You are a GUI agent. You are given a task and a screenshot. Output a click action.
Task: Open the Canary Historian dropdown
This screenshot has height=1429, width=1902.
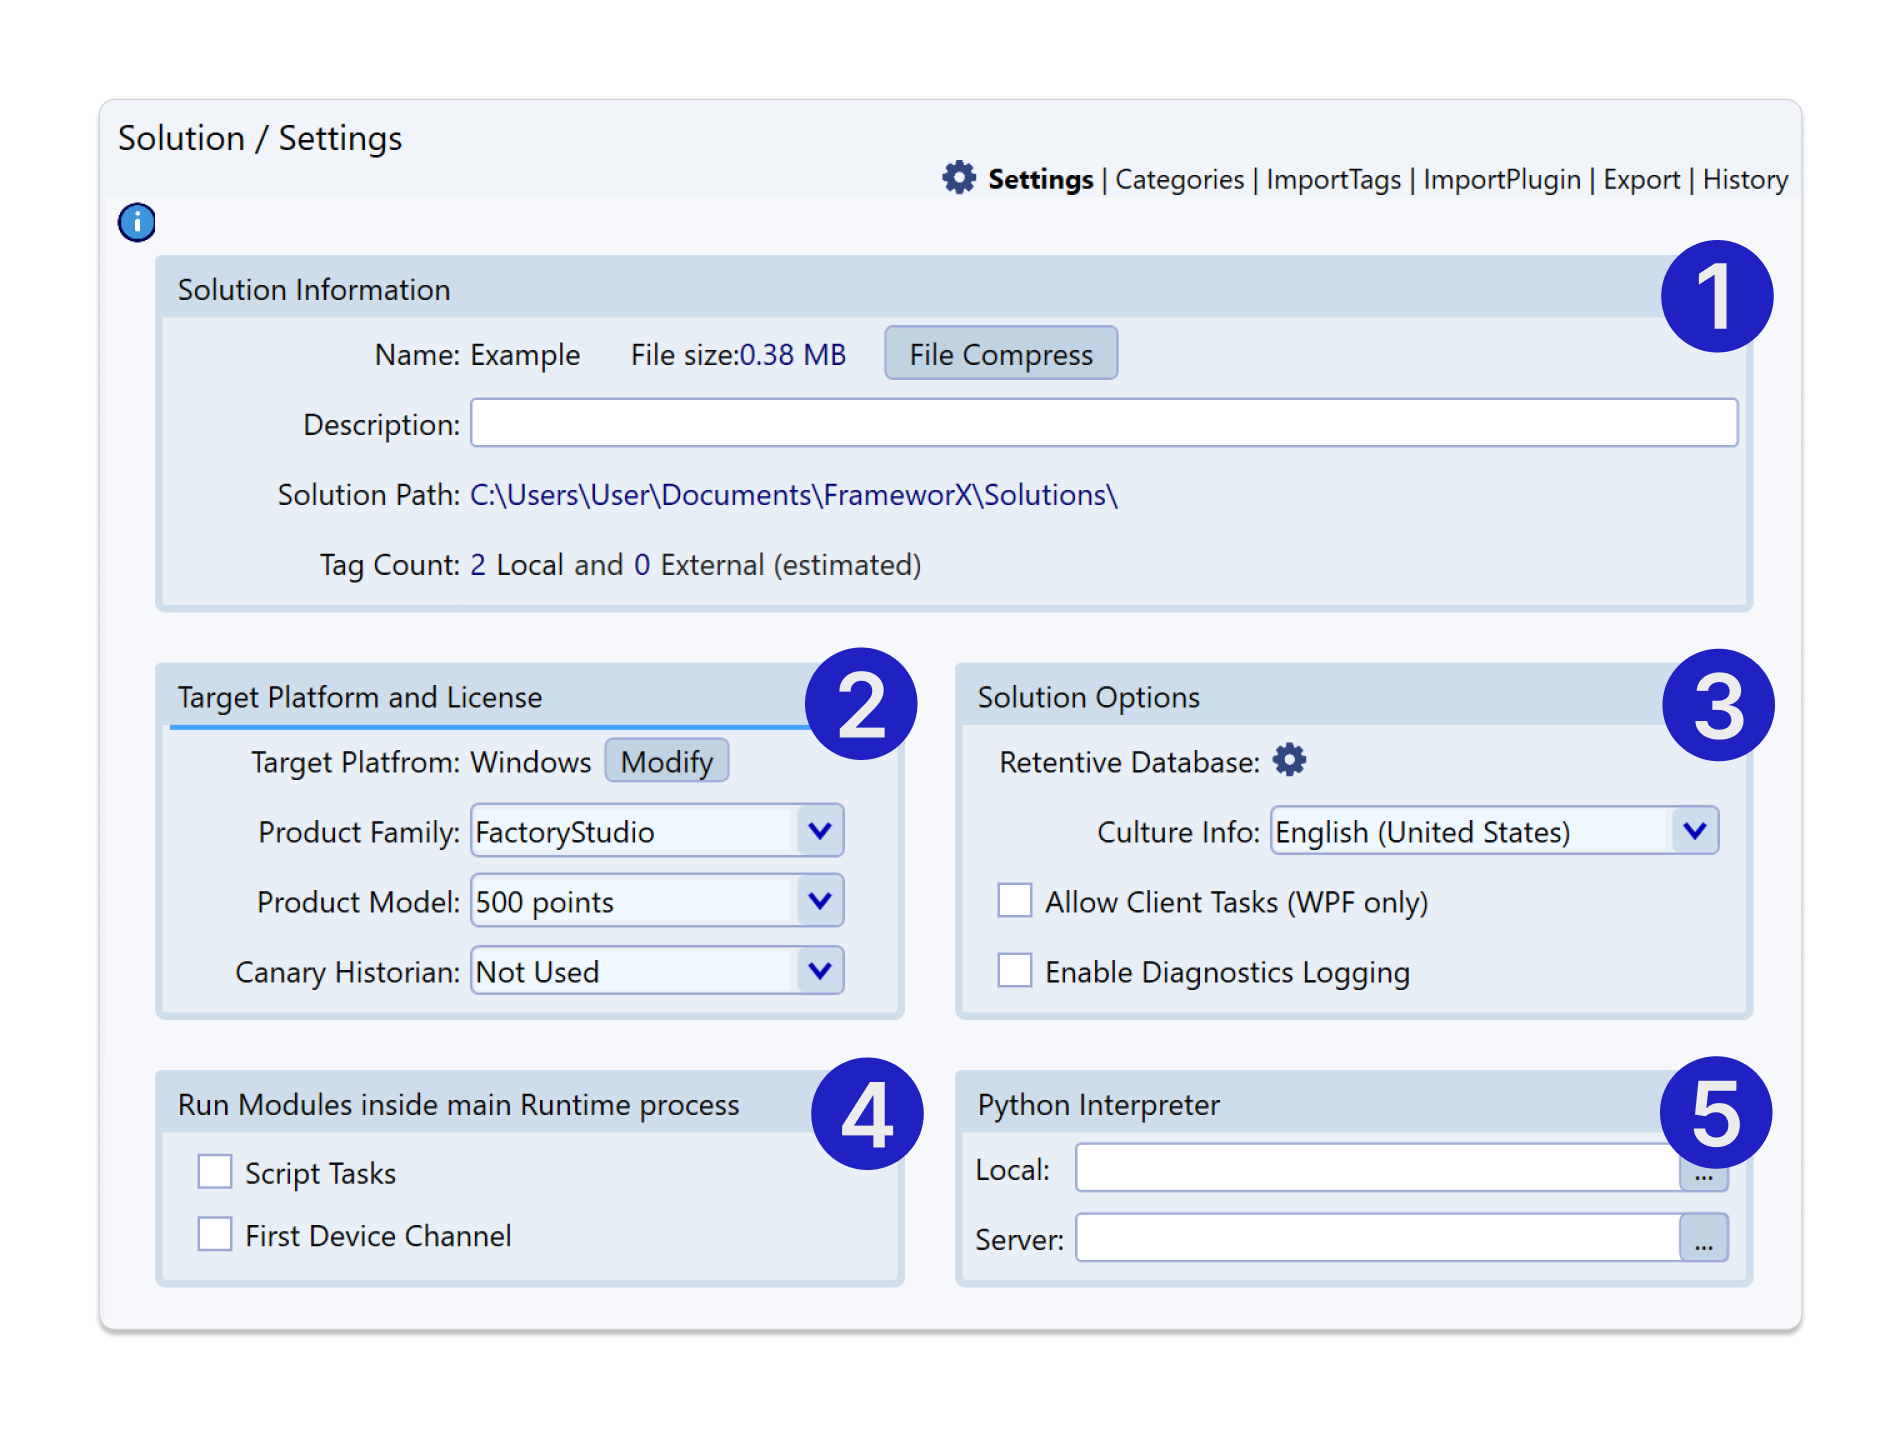click(819, 971)
